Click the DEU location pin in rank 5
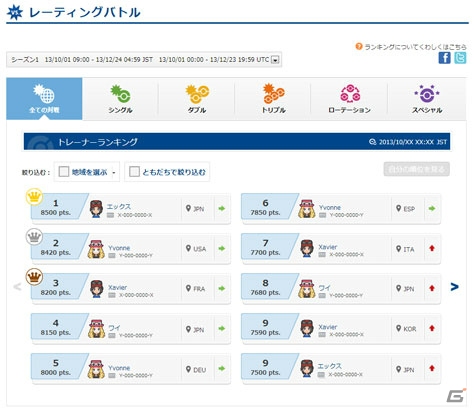The image size is (474, 410). [x=188, y=369]
